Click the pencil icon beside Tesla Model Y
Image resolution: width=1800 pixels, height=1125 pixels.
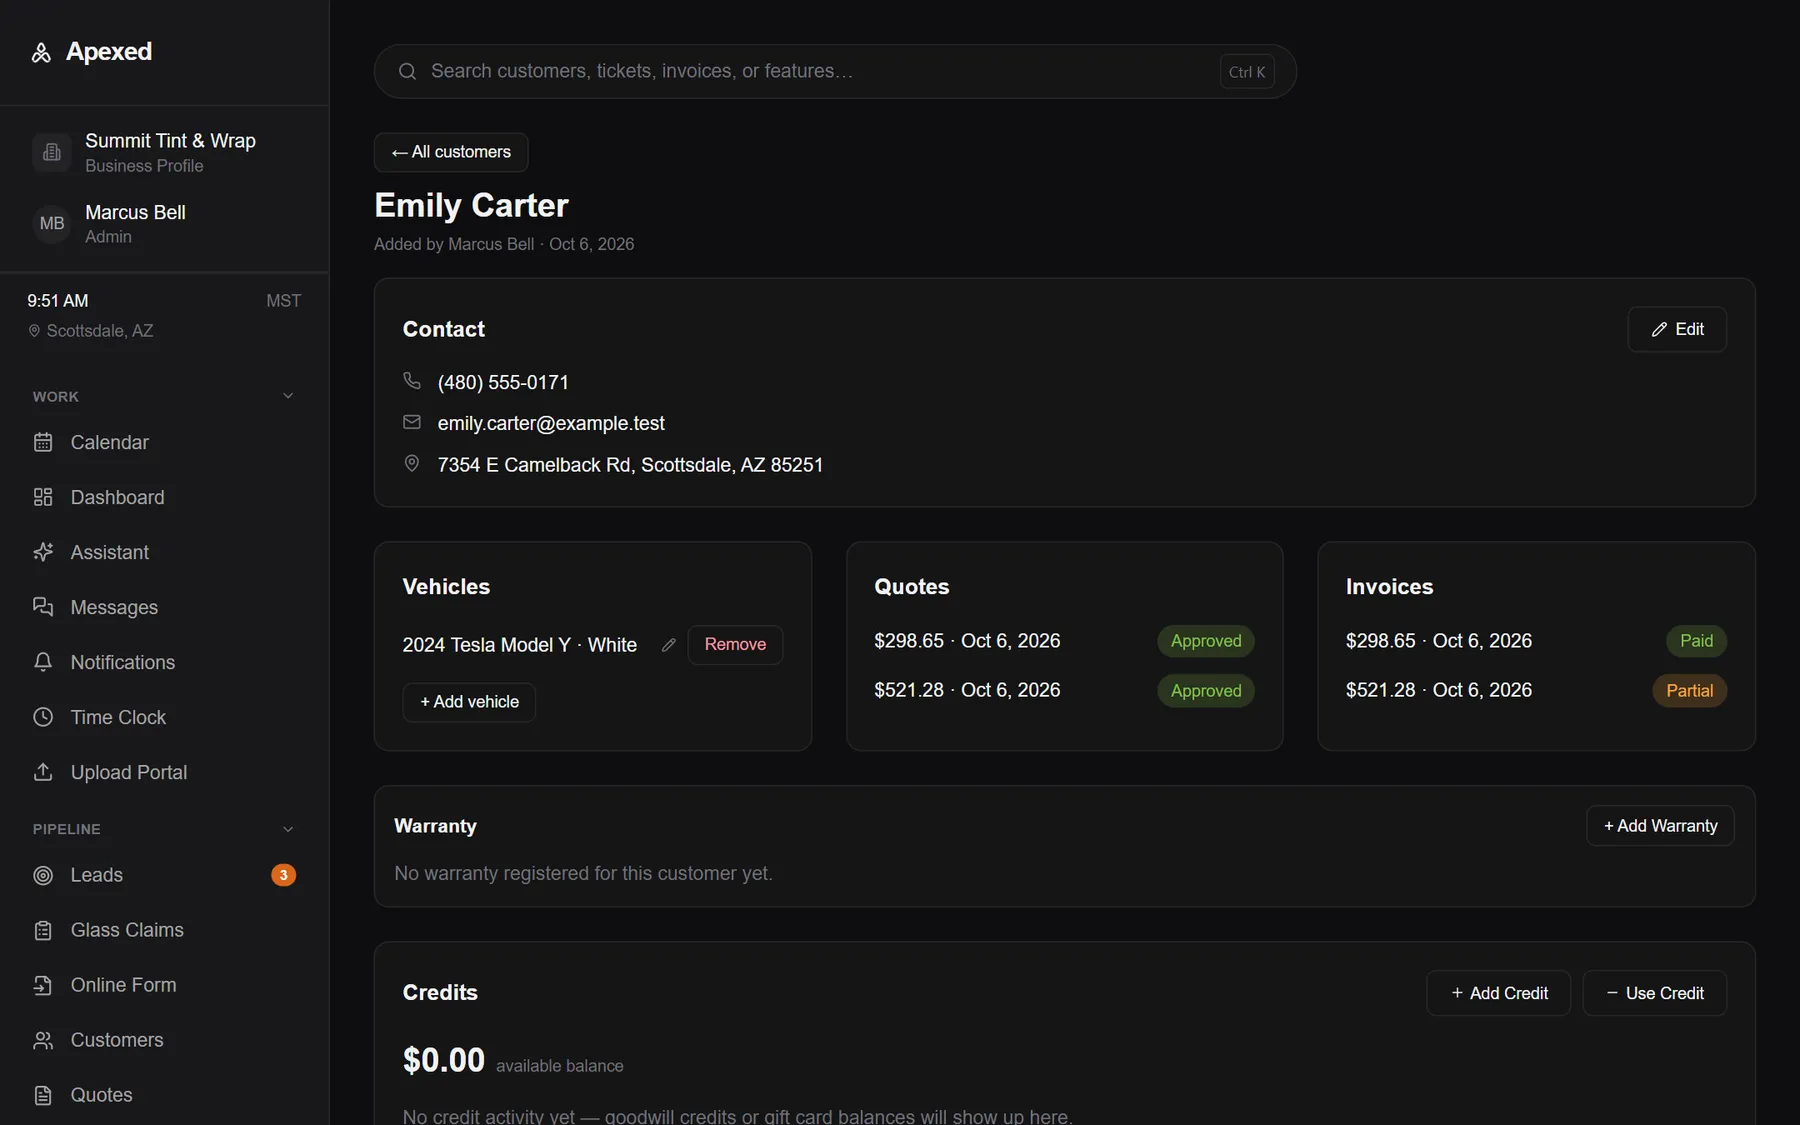pyautogui.click(x=669, y=645)
